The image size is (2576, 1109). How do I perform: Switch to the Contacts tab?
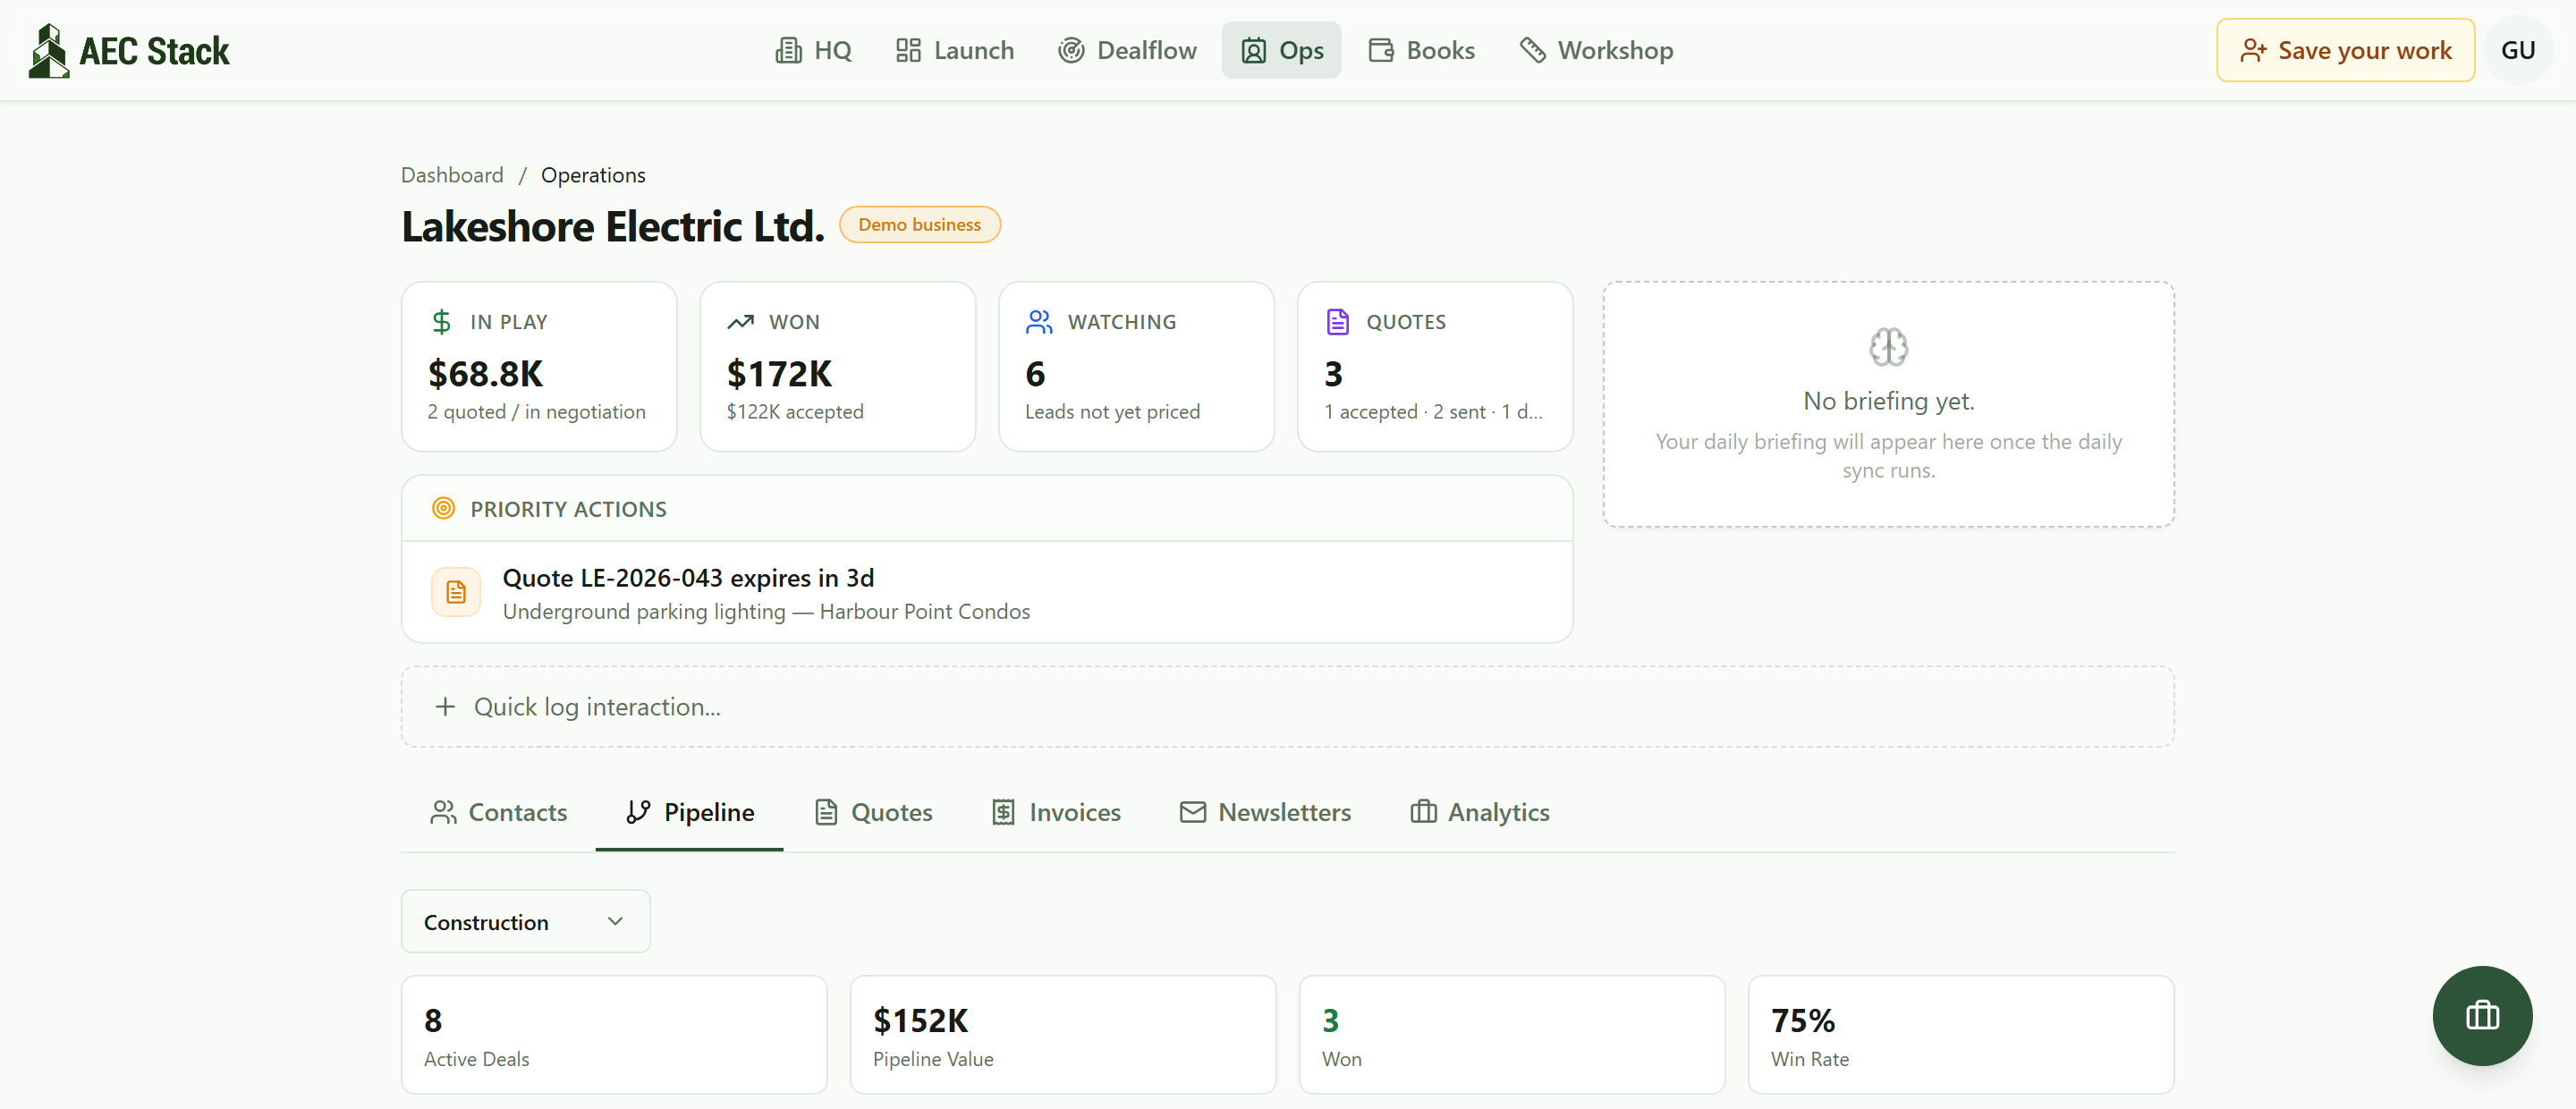[498, 812]
